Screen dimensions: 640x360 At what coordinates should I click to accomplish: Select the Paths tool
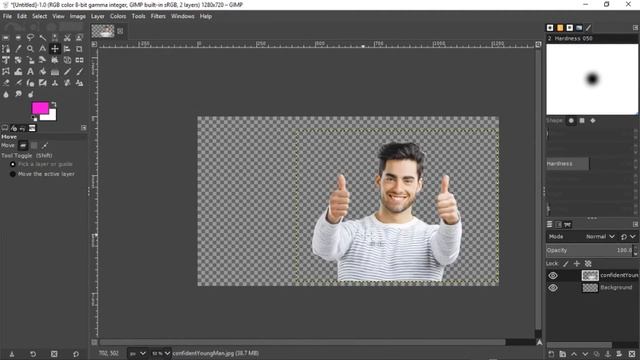click(6, 49)
